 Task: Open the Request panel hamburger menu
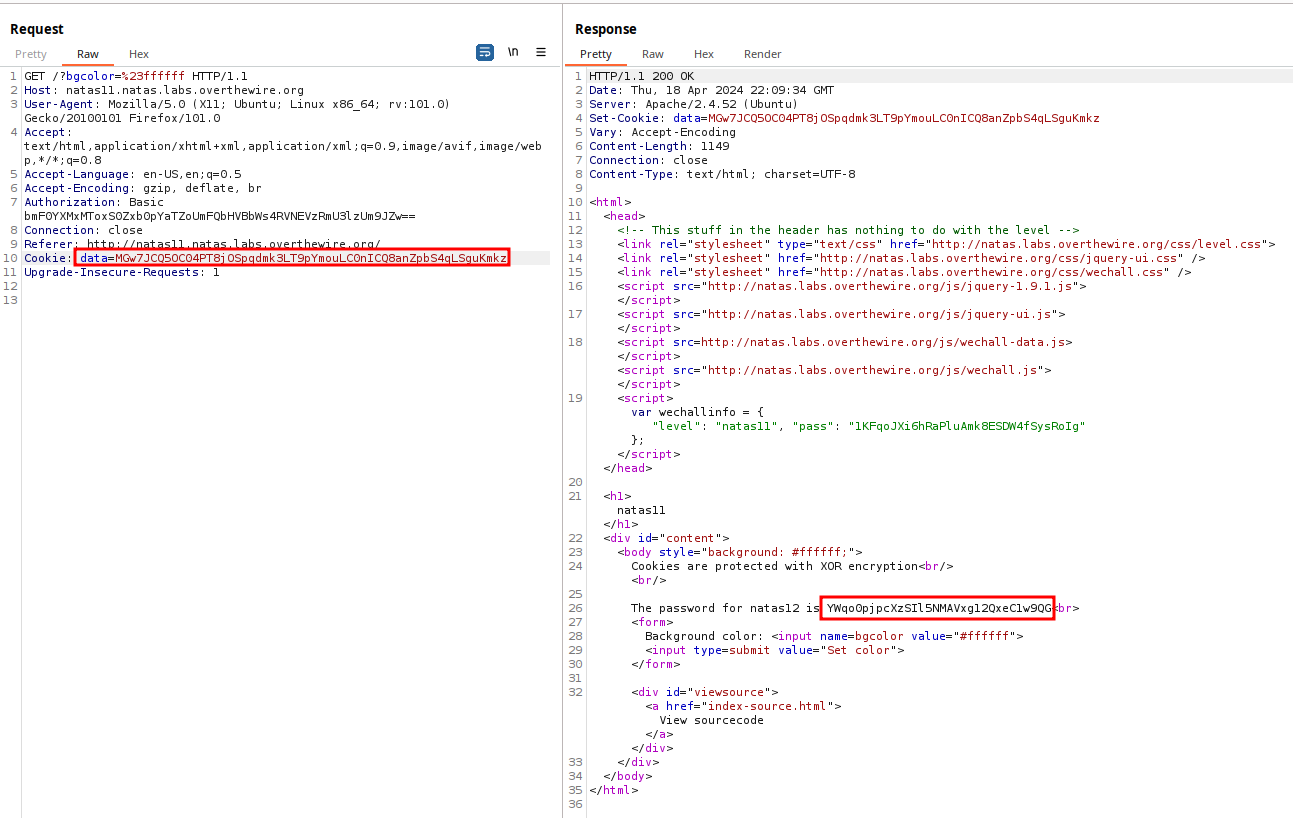(x=541, y=52)
